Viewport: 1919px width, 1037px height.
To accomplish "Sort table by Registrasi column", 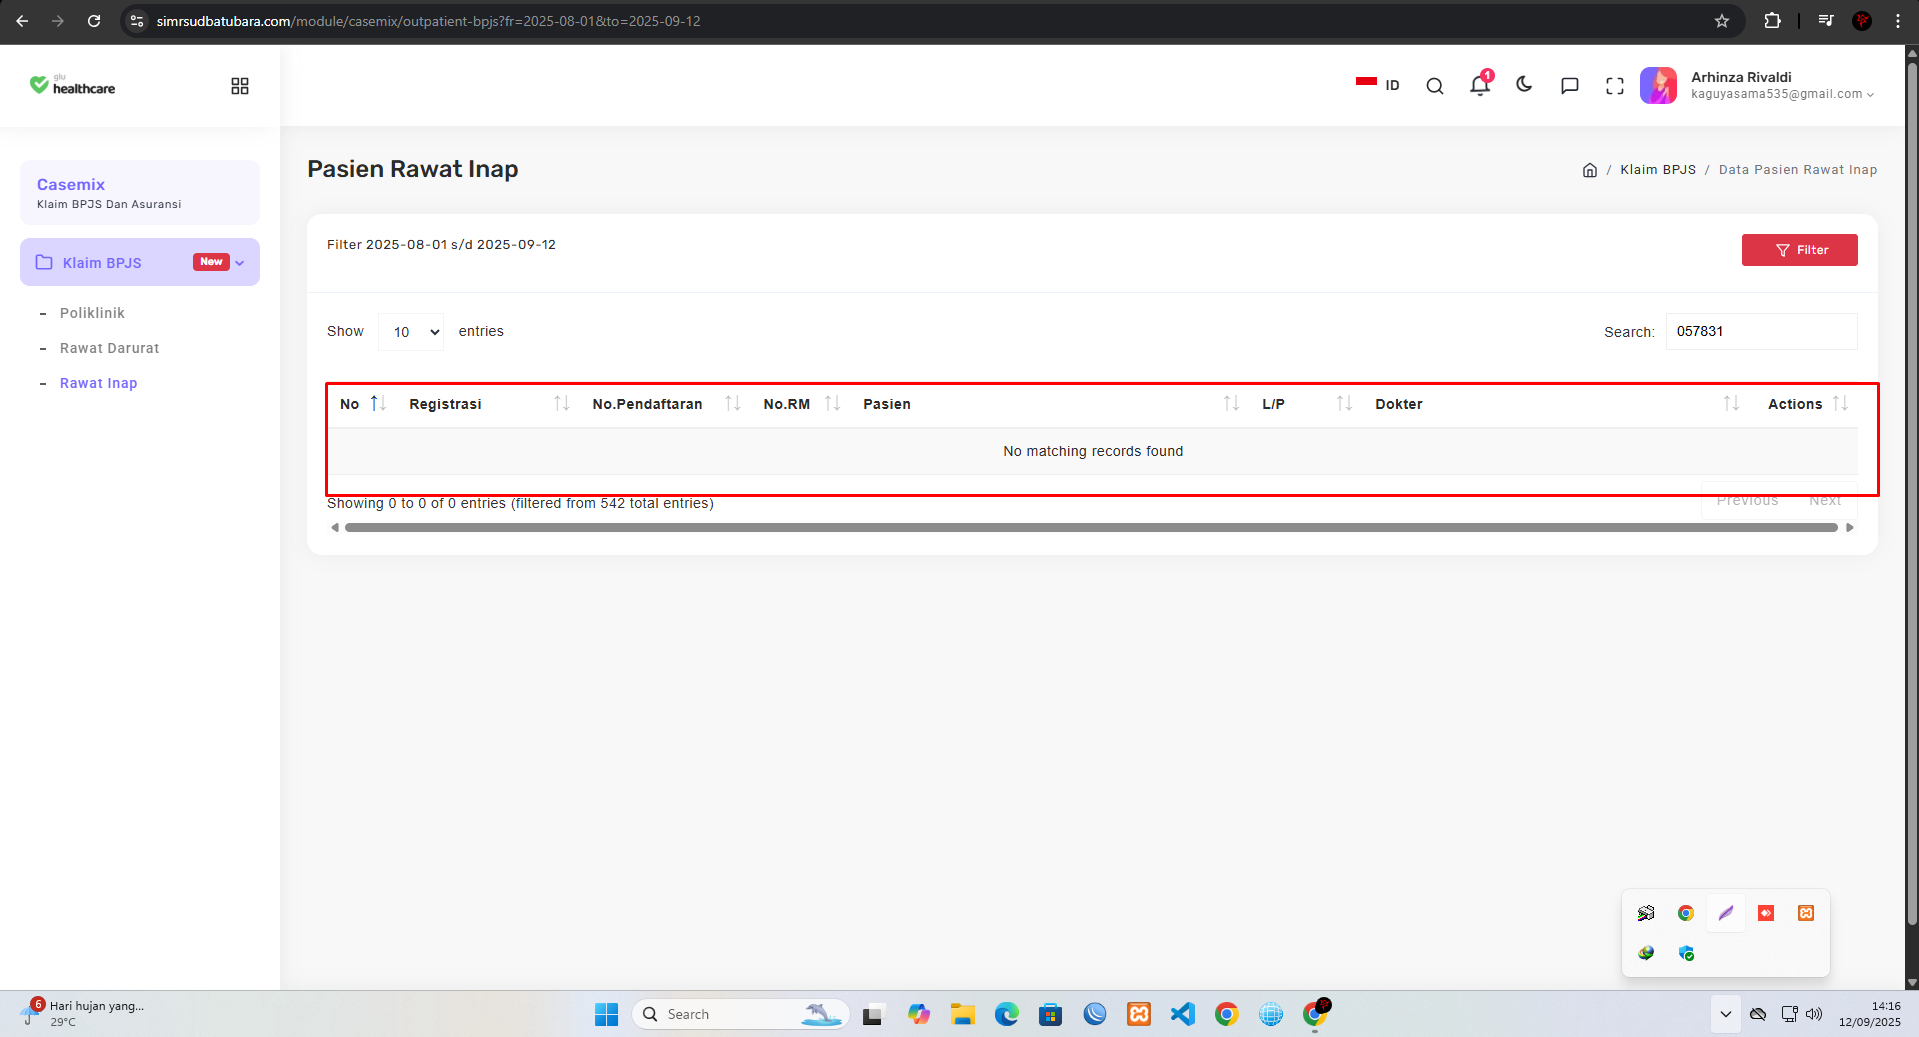I will [488, 404].
